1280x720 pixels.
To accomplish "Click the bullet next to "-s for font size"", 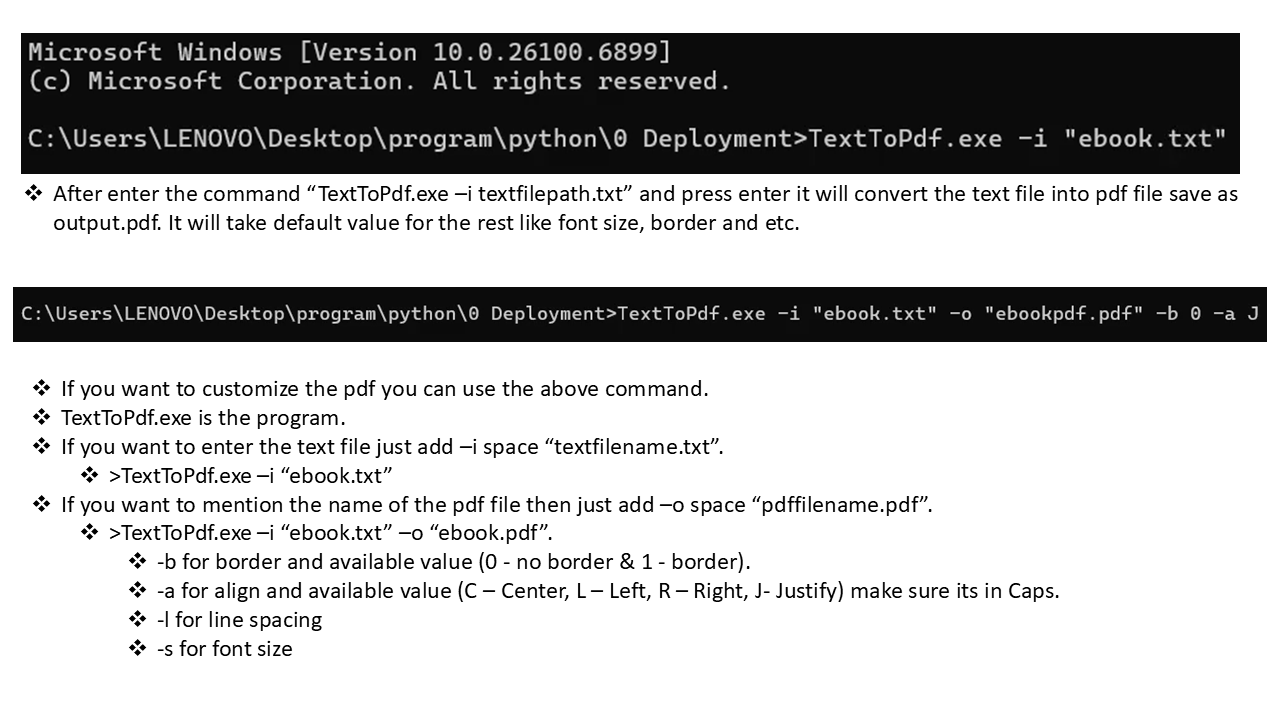I will [138, 648].
